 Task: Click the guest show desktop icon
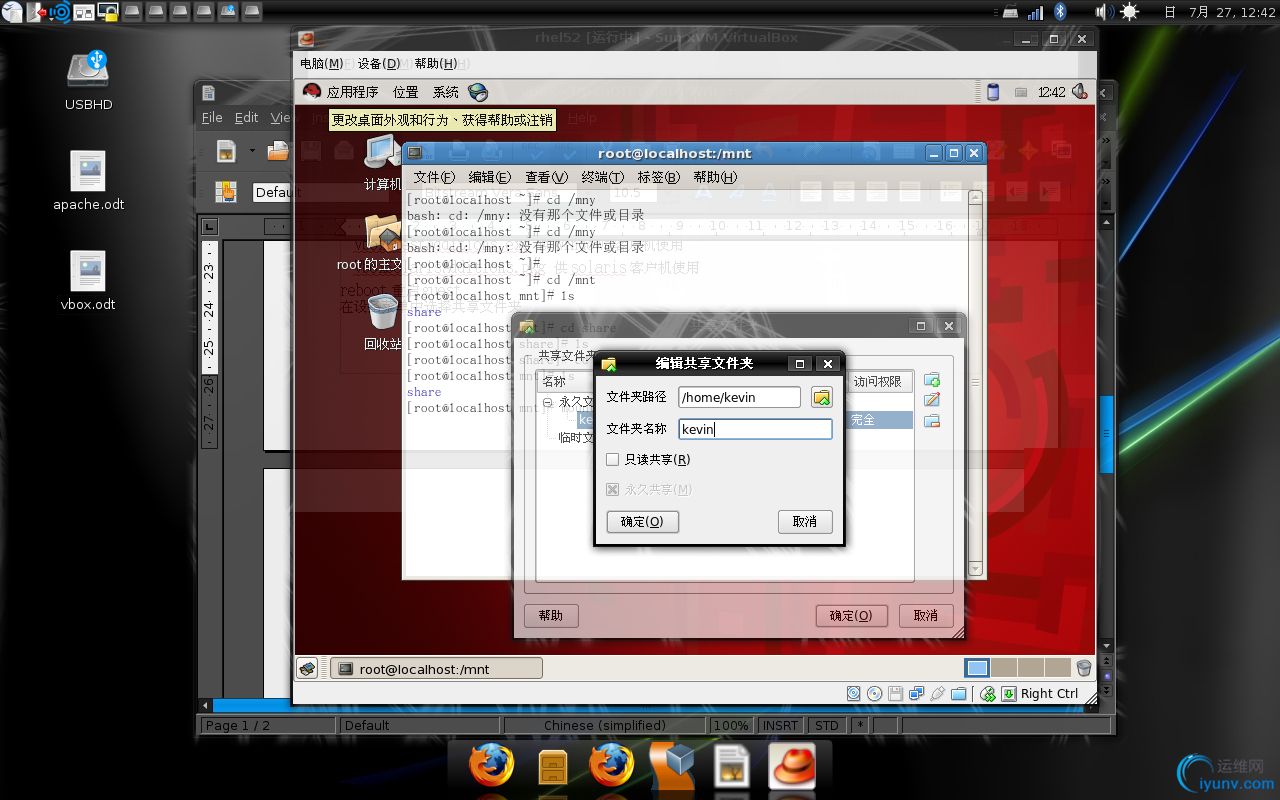click(308, 668)
